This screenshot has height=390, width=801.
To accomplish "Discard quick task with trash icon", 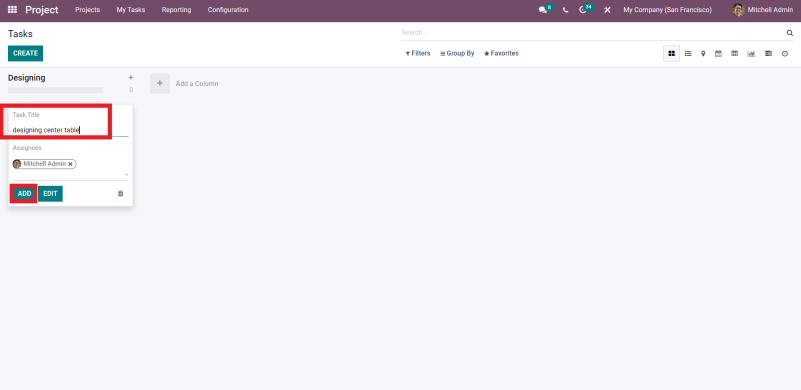I will coord(121,194).
